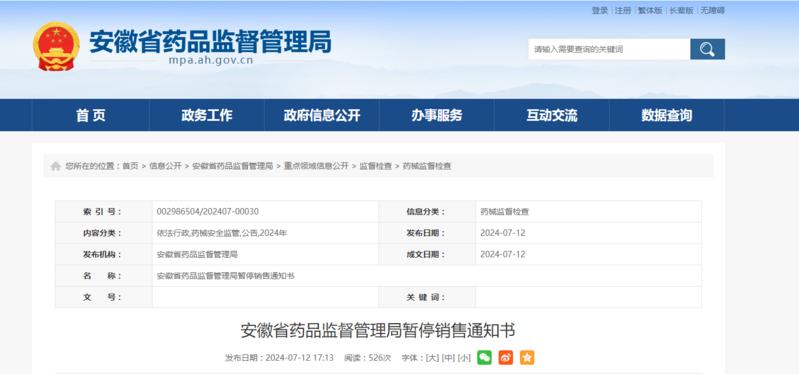Select index number 002986504/202407-00030

(207, 211)
